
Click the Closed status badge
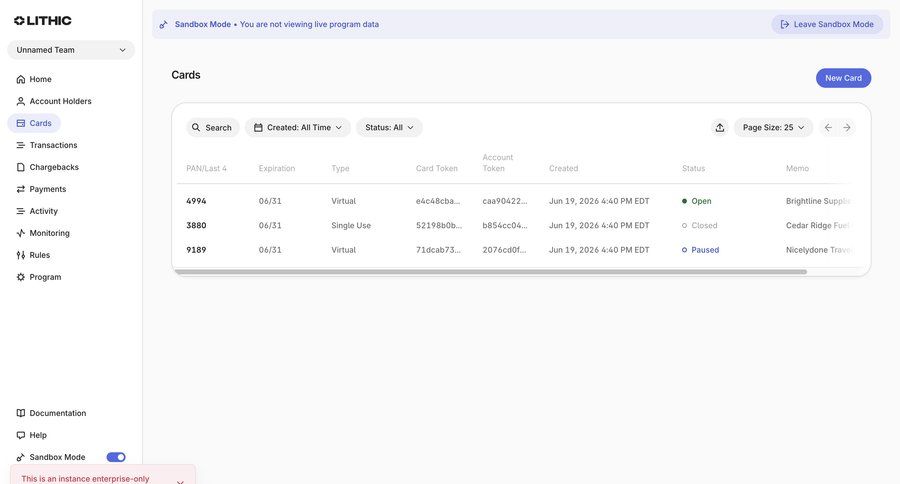pyautogui.click(x=700, y=225)
